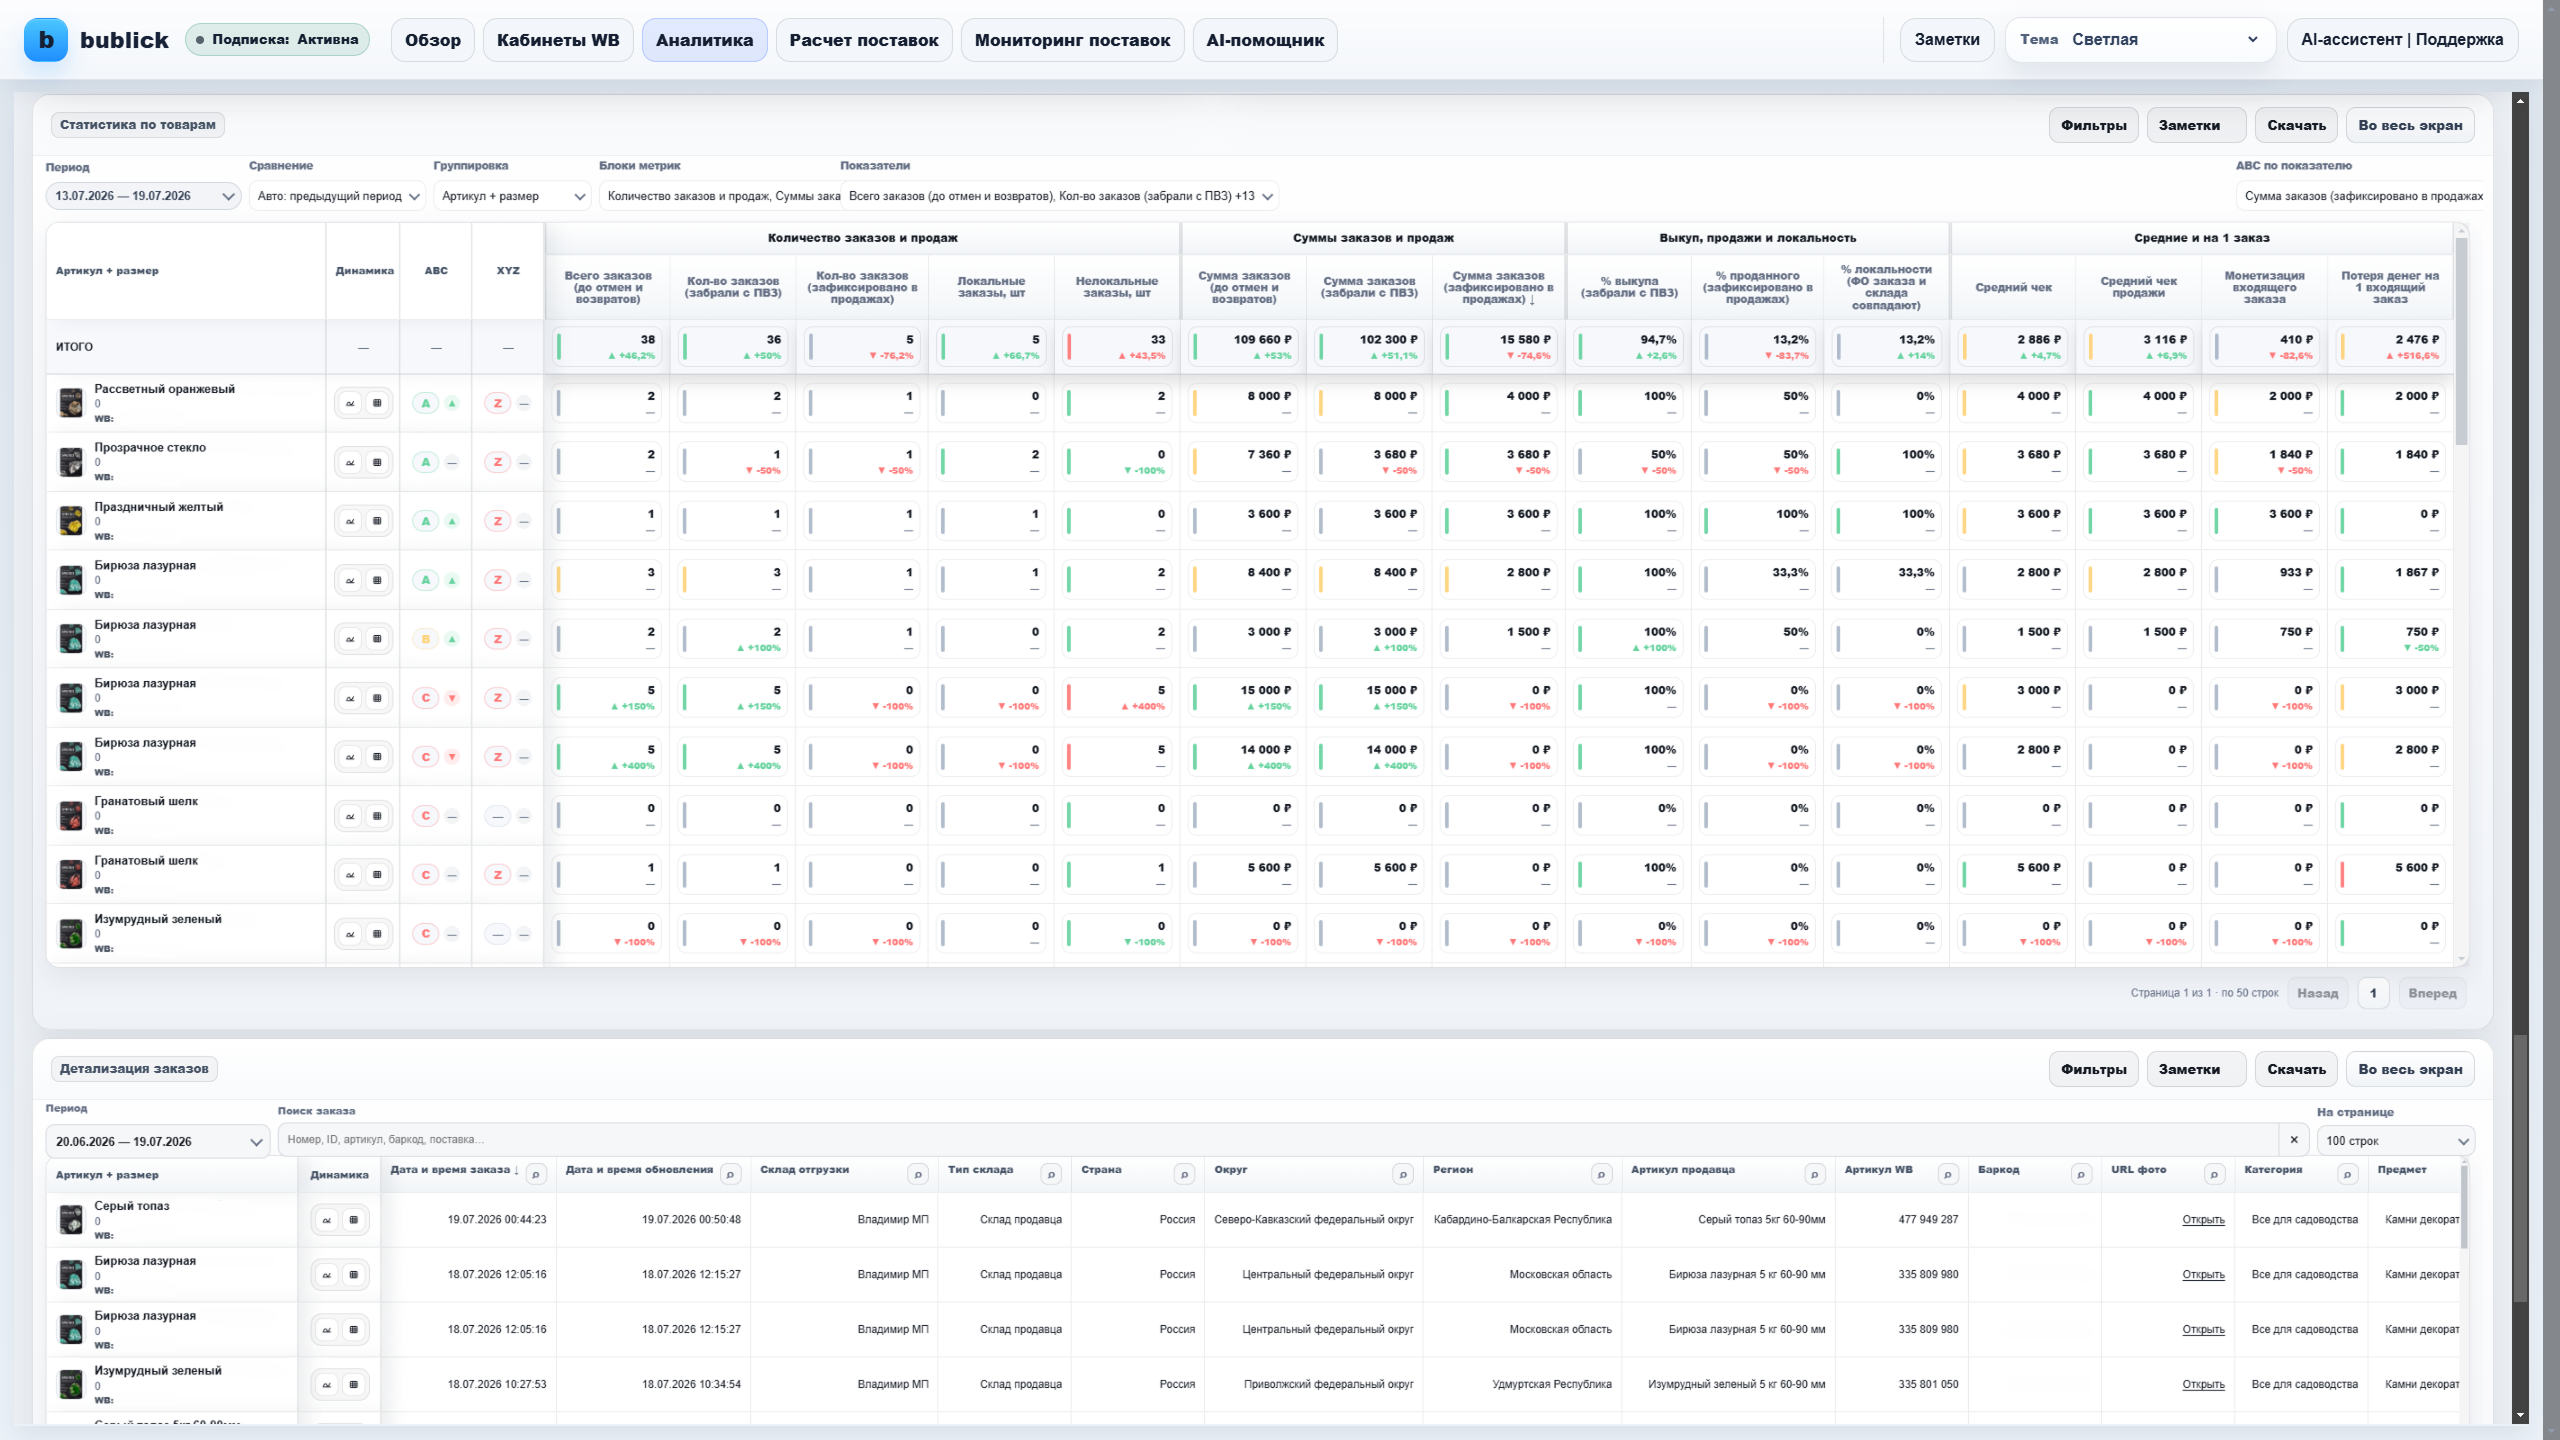Screen dimensions: 2560x1440
Task: Open the Мониторинг поставок tab
Action: [x=1072, y=40]
